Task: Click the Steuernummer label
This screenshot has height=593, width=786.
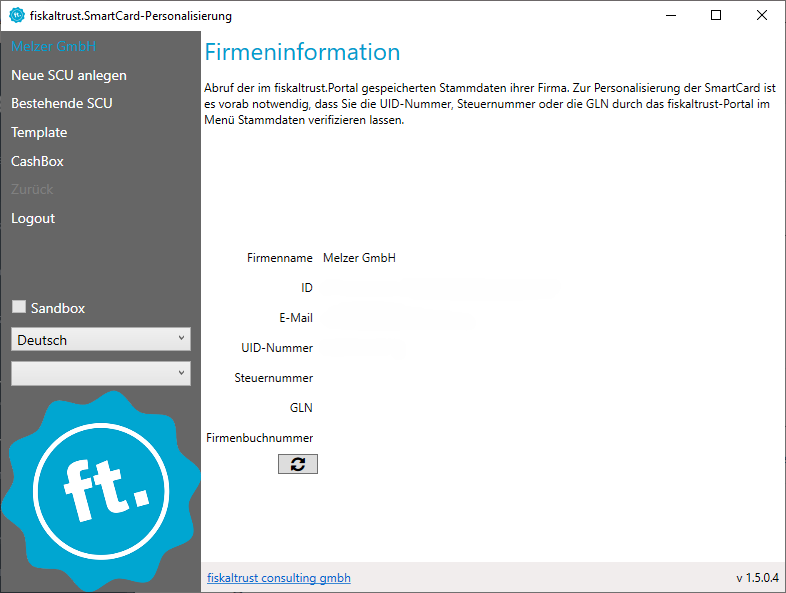Action: click(x=273, y=378)
